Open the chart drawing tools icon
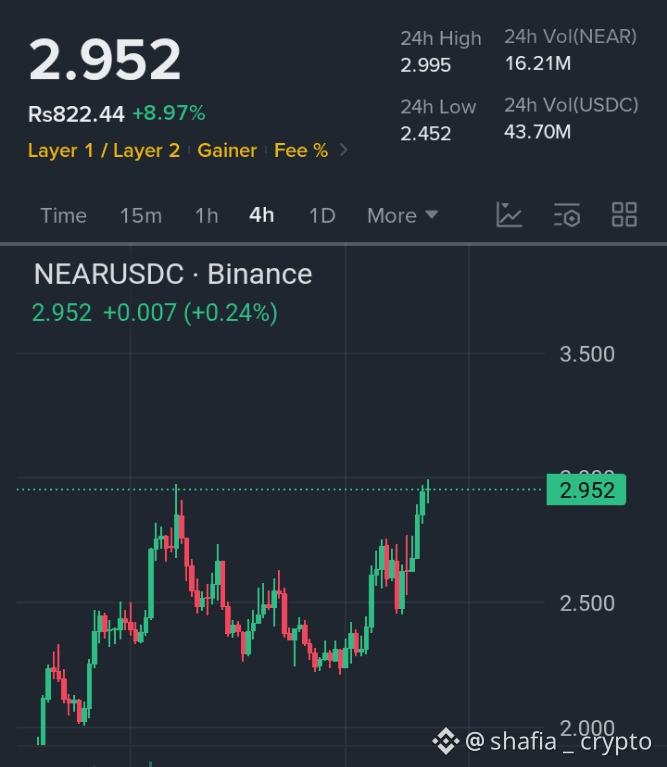Image resolution: width=667 pixels, height=767 pixels. click(509, 215)
